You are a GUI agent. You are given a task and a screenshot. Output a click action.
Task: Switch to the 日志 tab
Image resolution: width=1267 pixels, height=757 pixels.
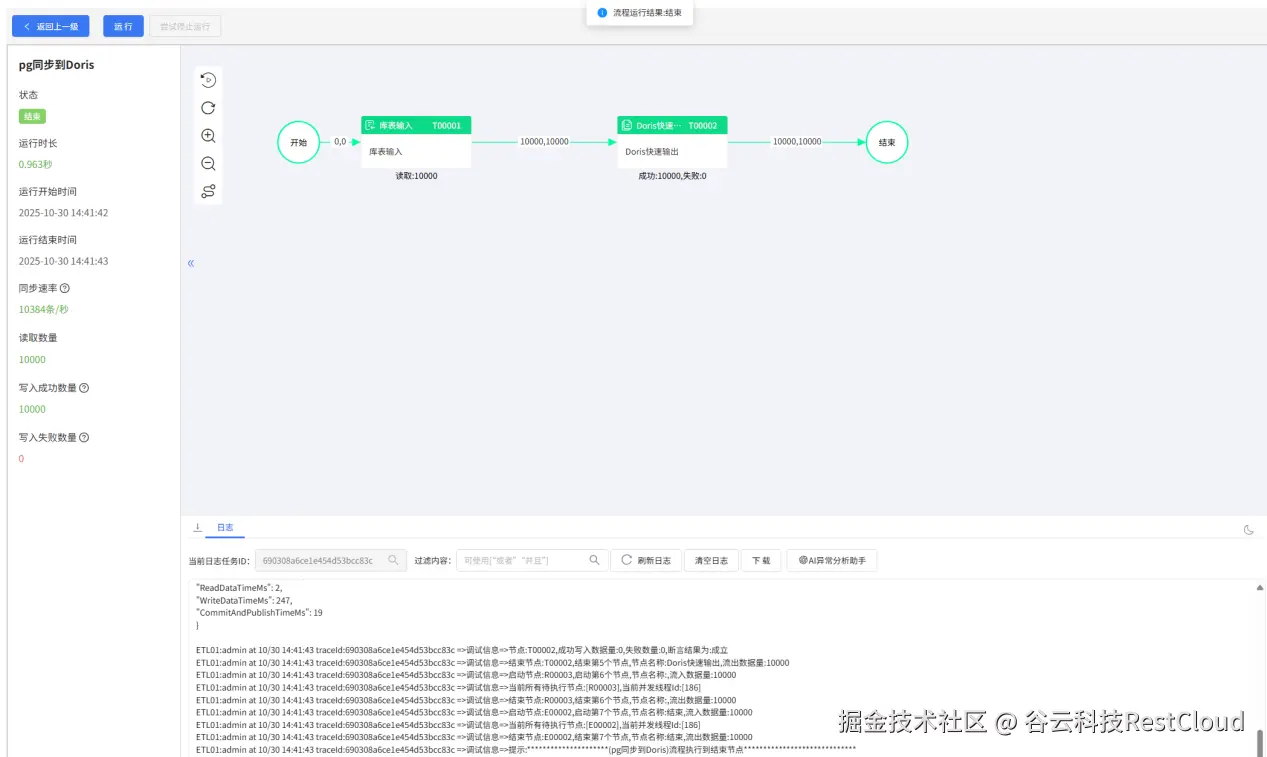224,527
